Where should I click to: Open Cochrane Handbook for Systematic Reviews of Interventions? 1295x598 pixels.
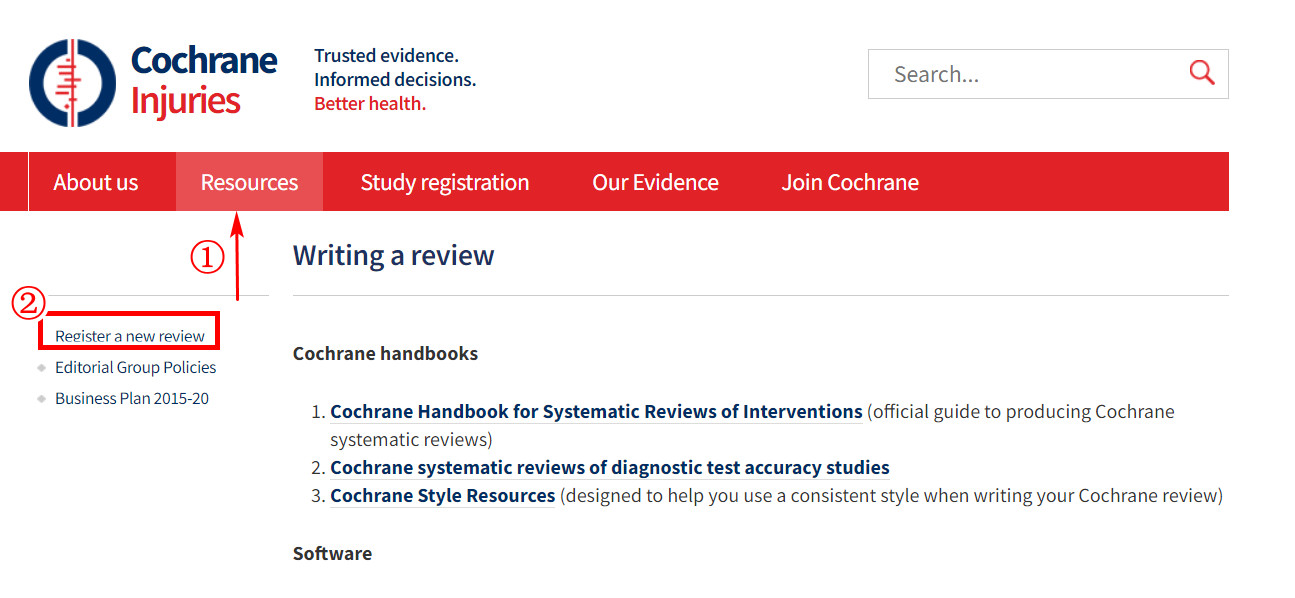(596, 411)
